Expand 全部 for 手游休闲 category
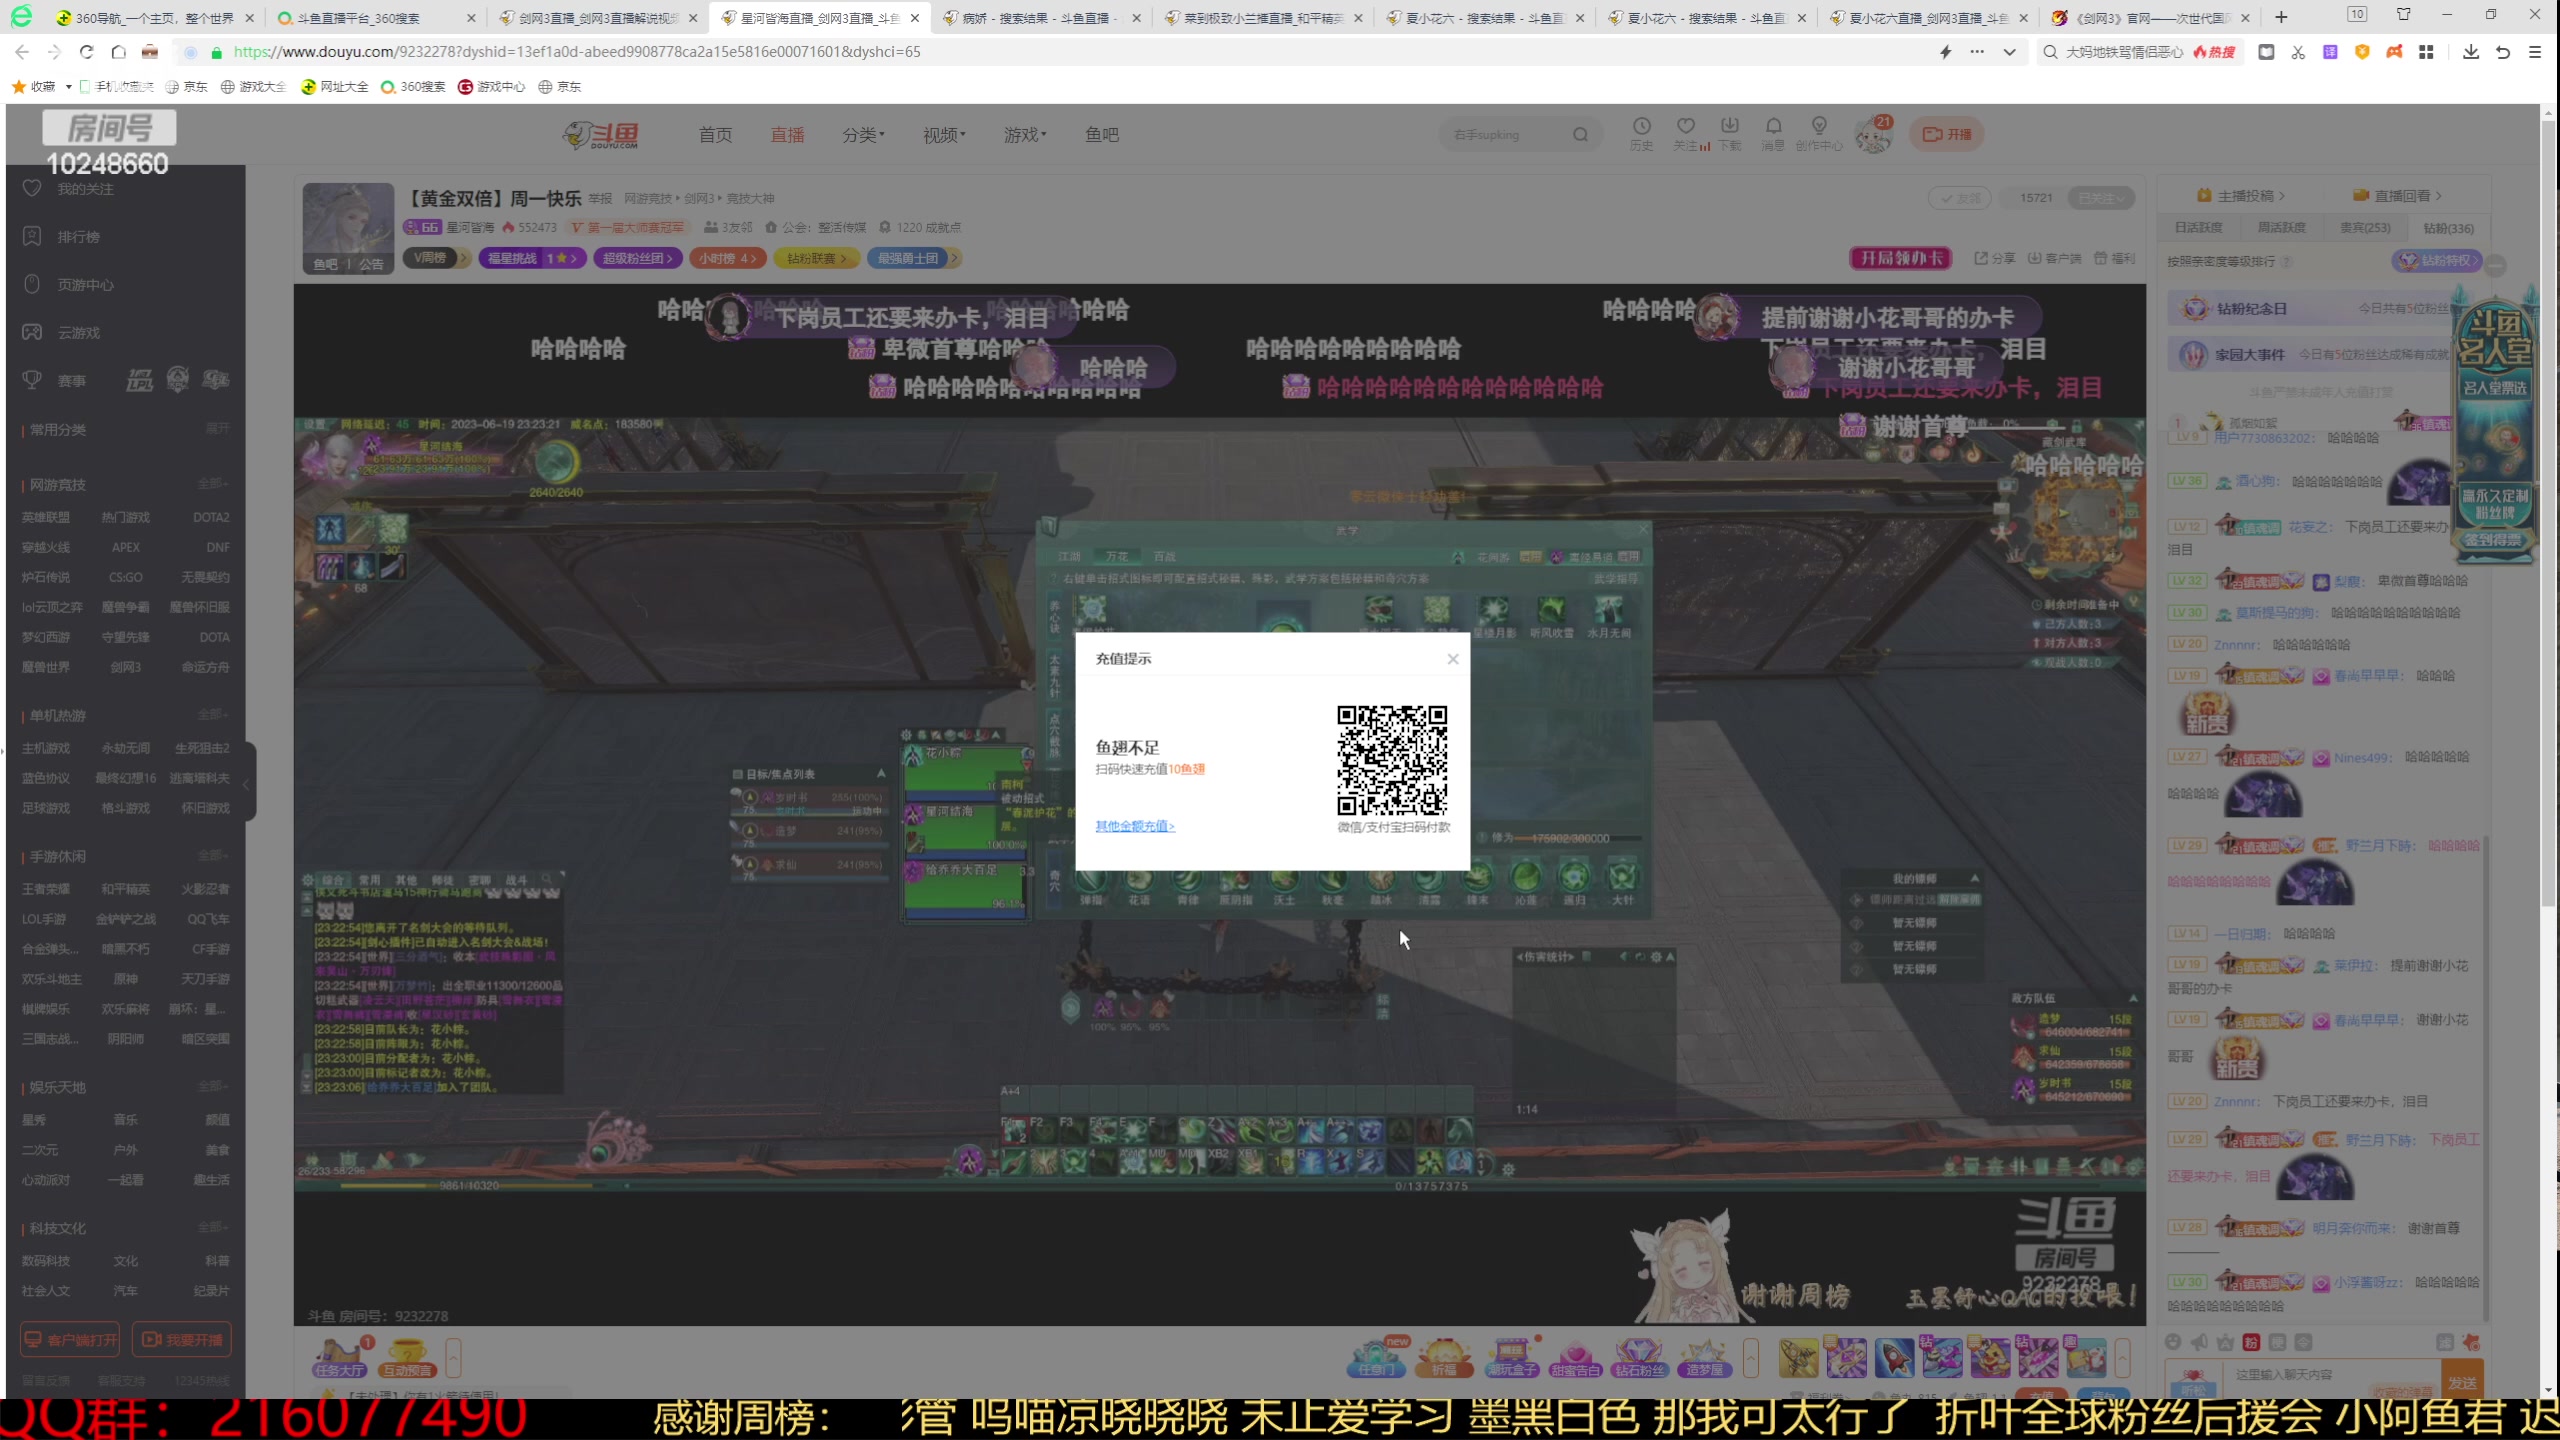 (213, 856)
